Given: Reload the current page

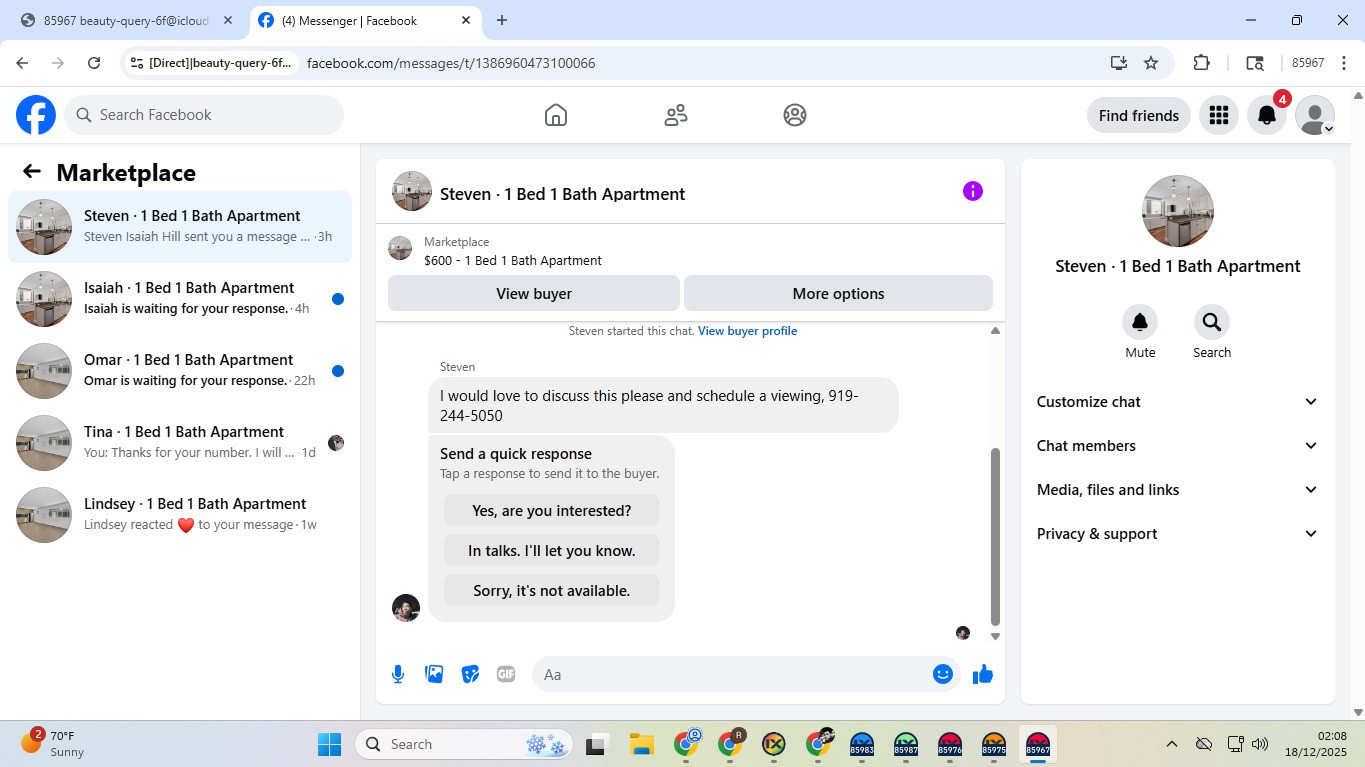Looking at the screenshot, I should 94,63.
